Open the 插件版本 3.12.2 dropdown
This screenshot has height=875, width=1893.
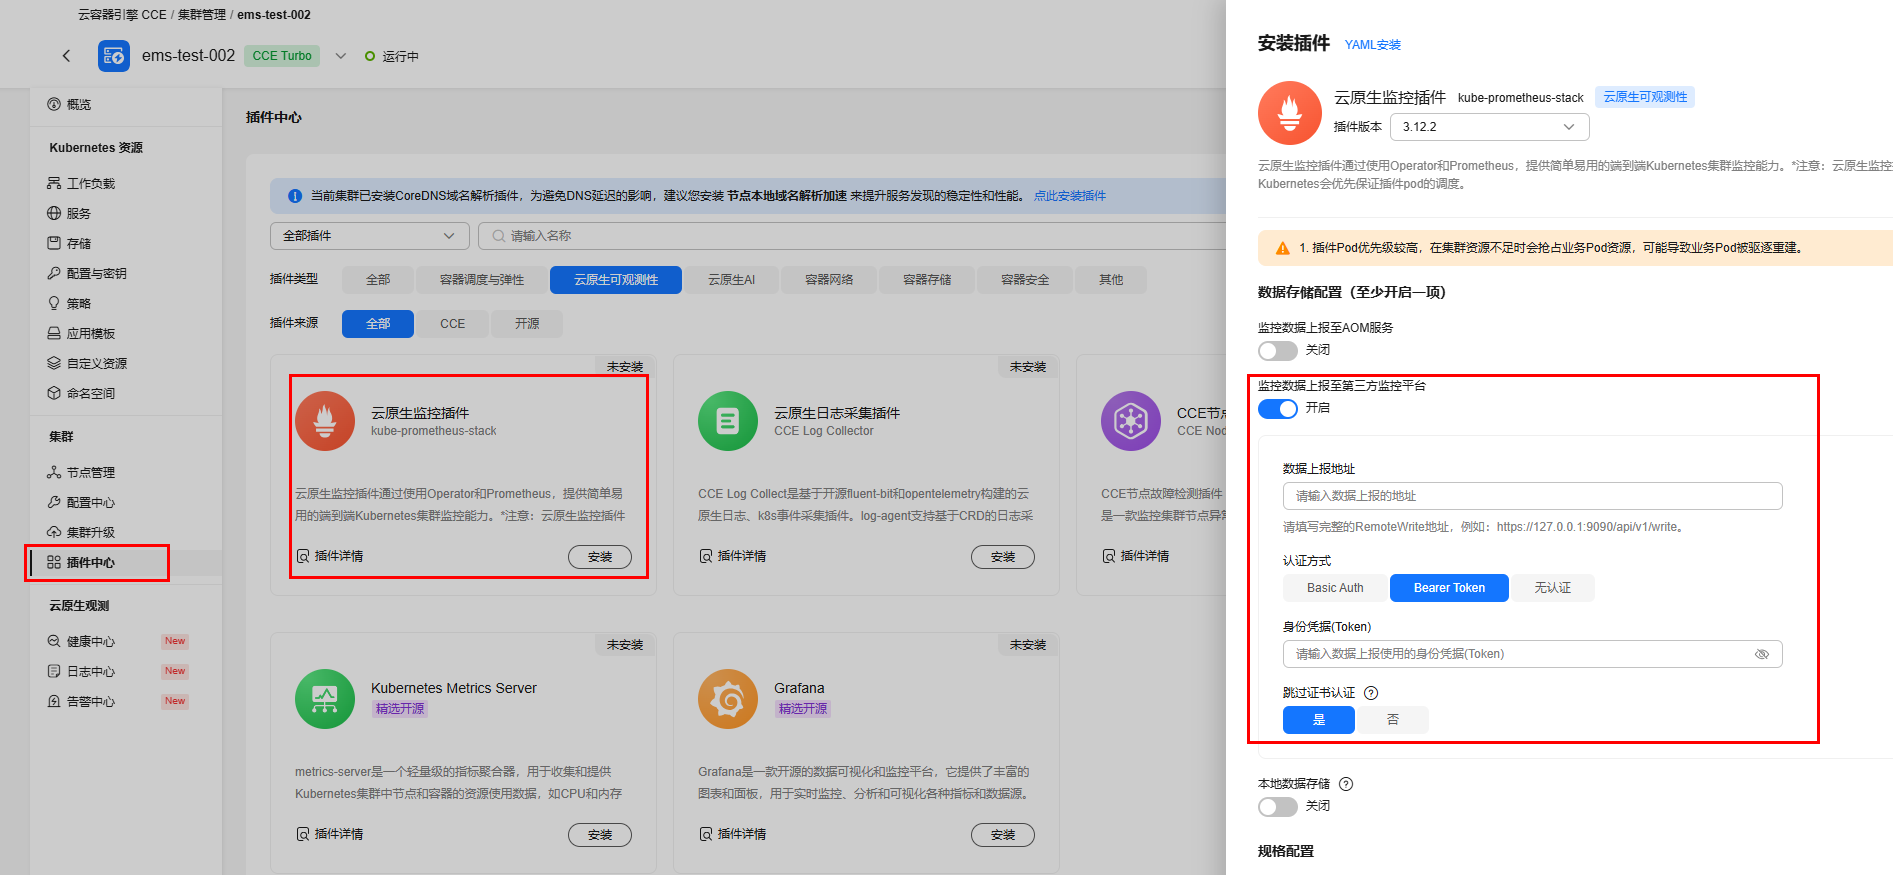[1488, 127]
